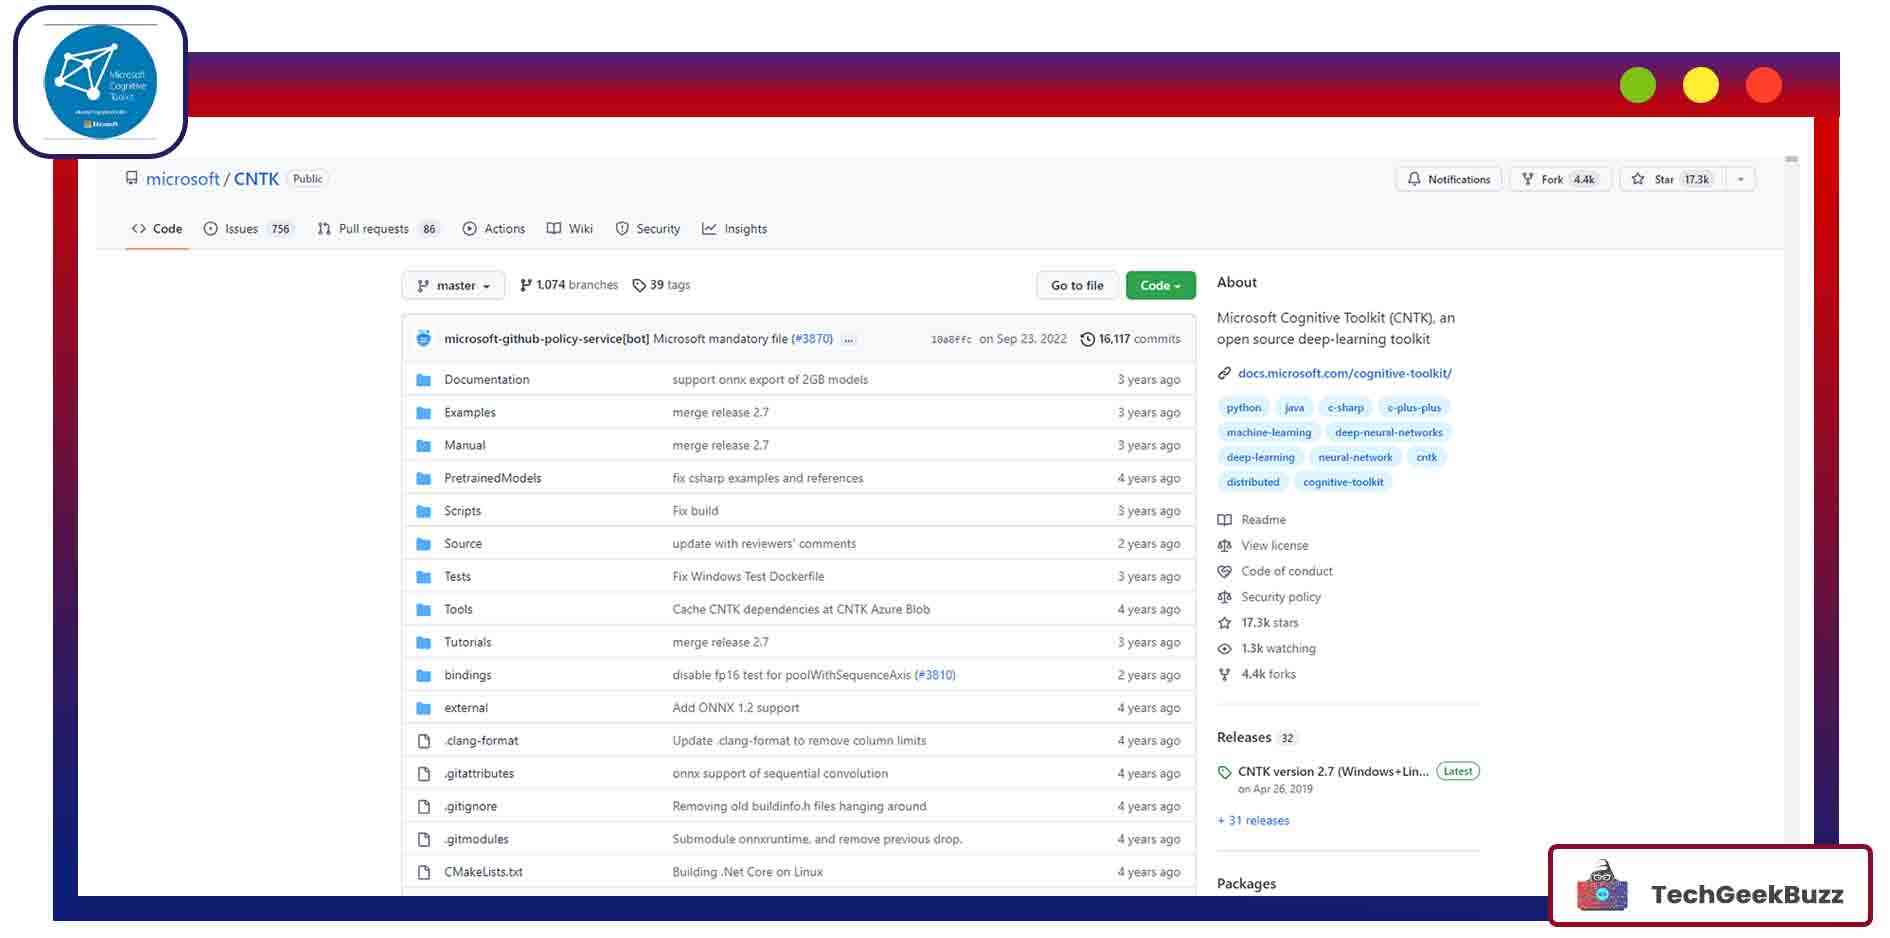Click the Readme book icon in About
The image size is (1890, 938).
coord(1224,519)
